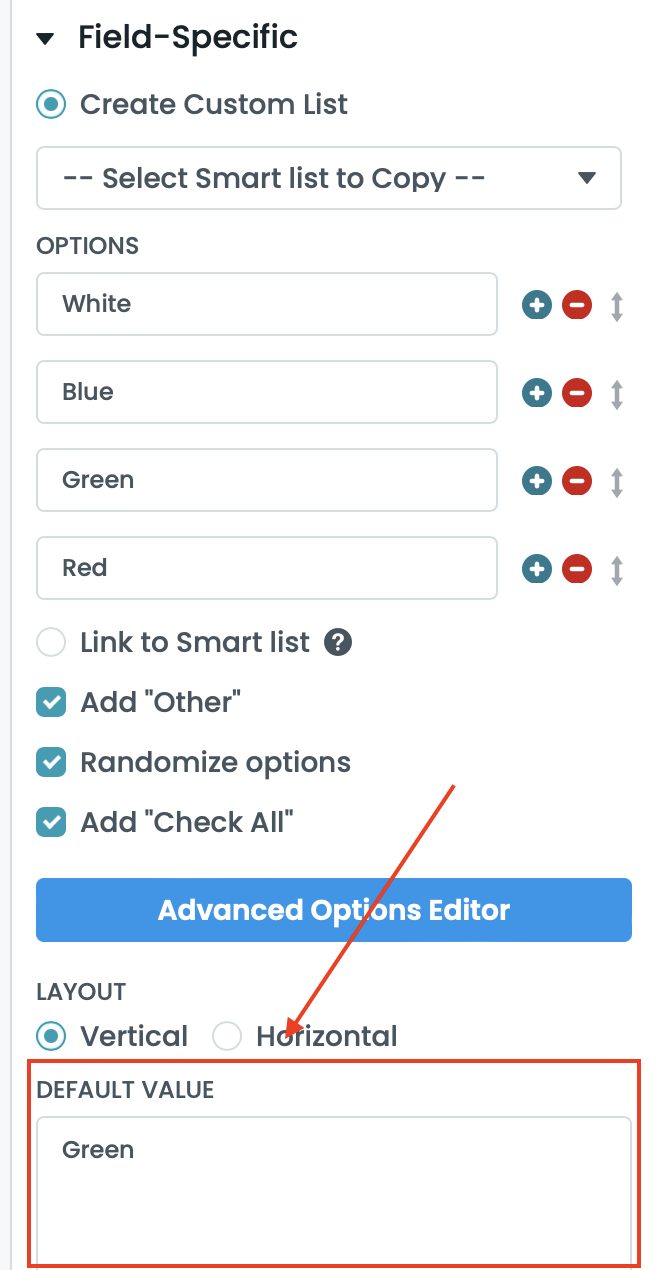Uncheck the Add "Other" checkbox

pos(51,702)
